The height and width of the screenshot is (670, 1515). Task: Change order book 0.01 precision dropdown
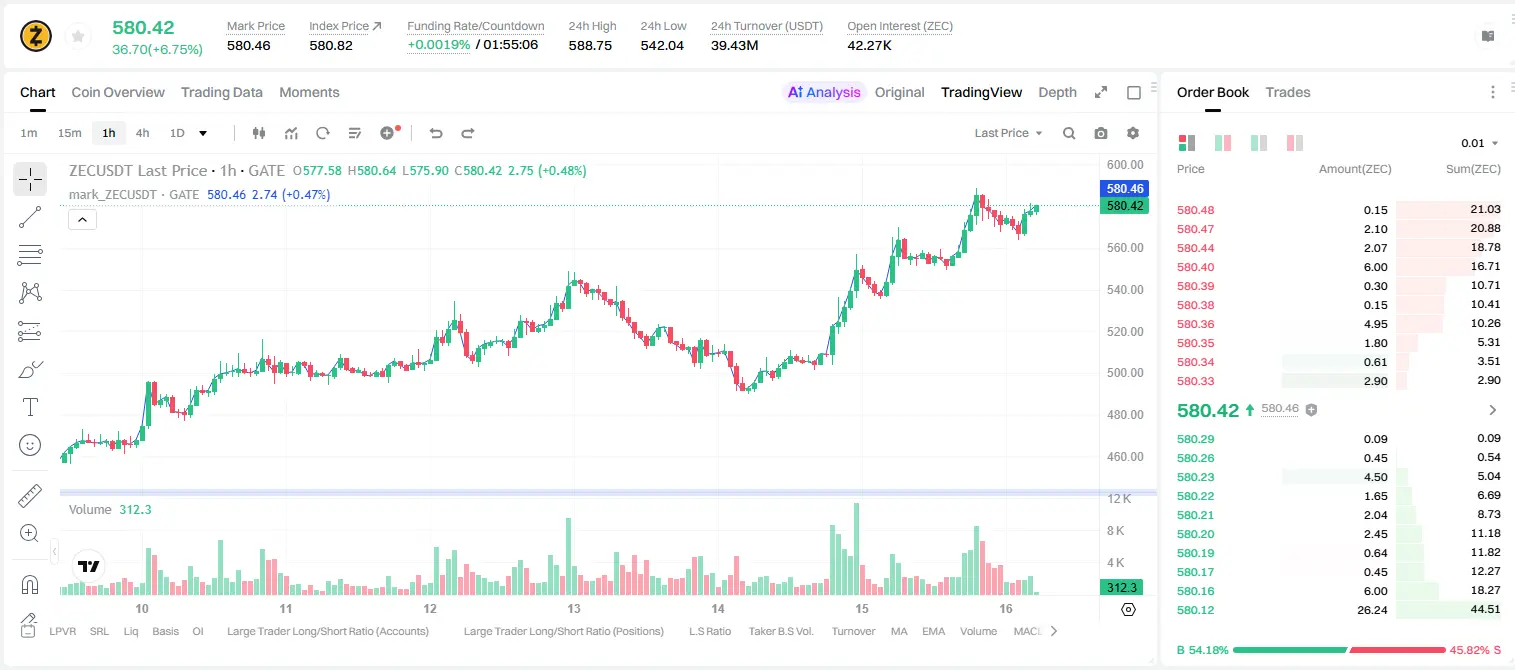pos(1480,143)
